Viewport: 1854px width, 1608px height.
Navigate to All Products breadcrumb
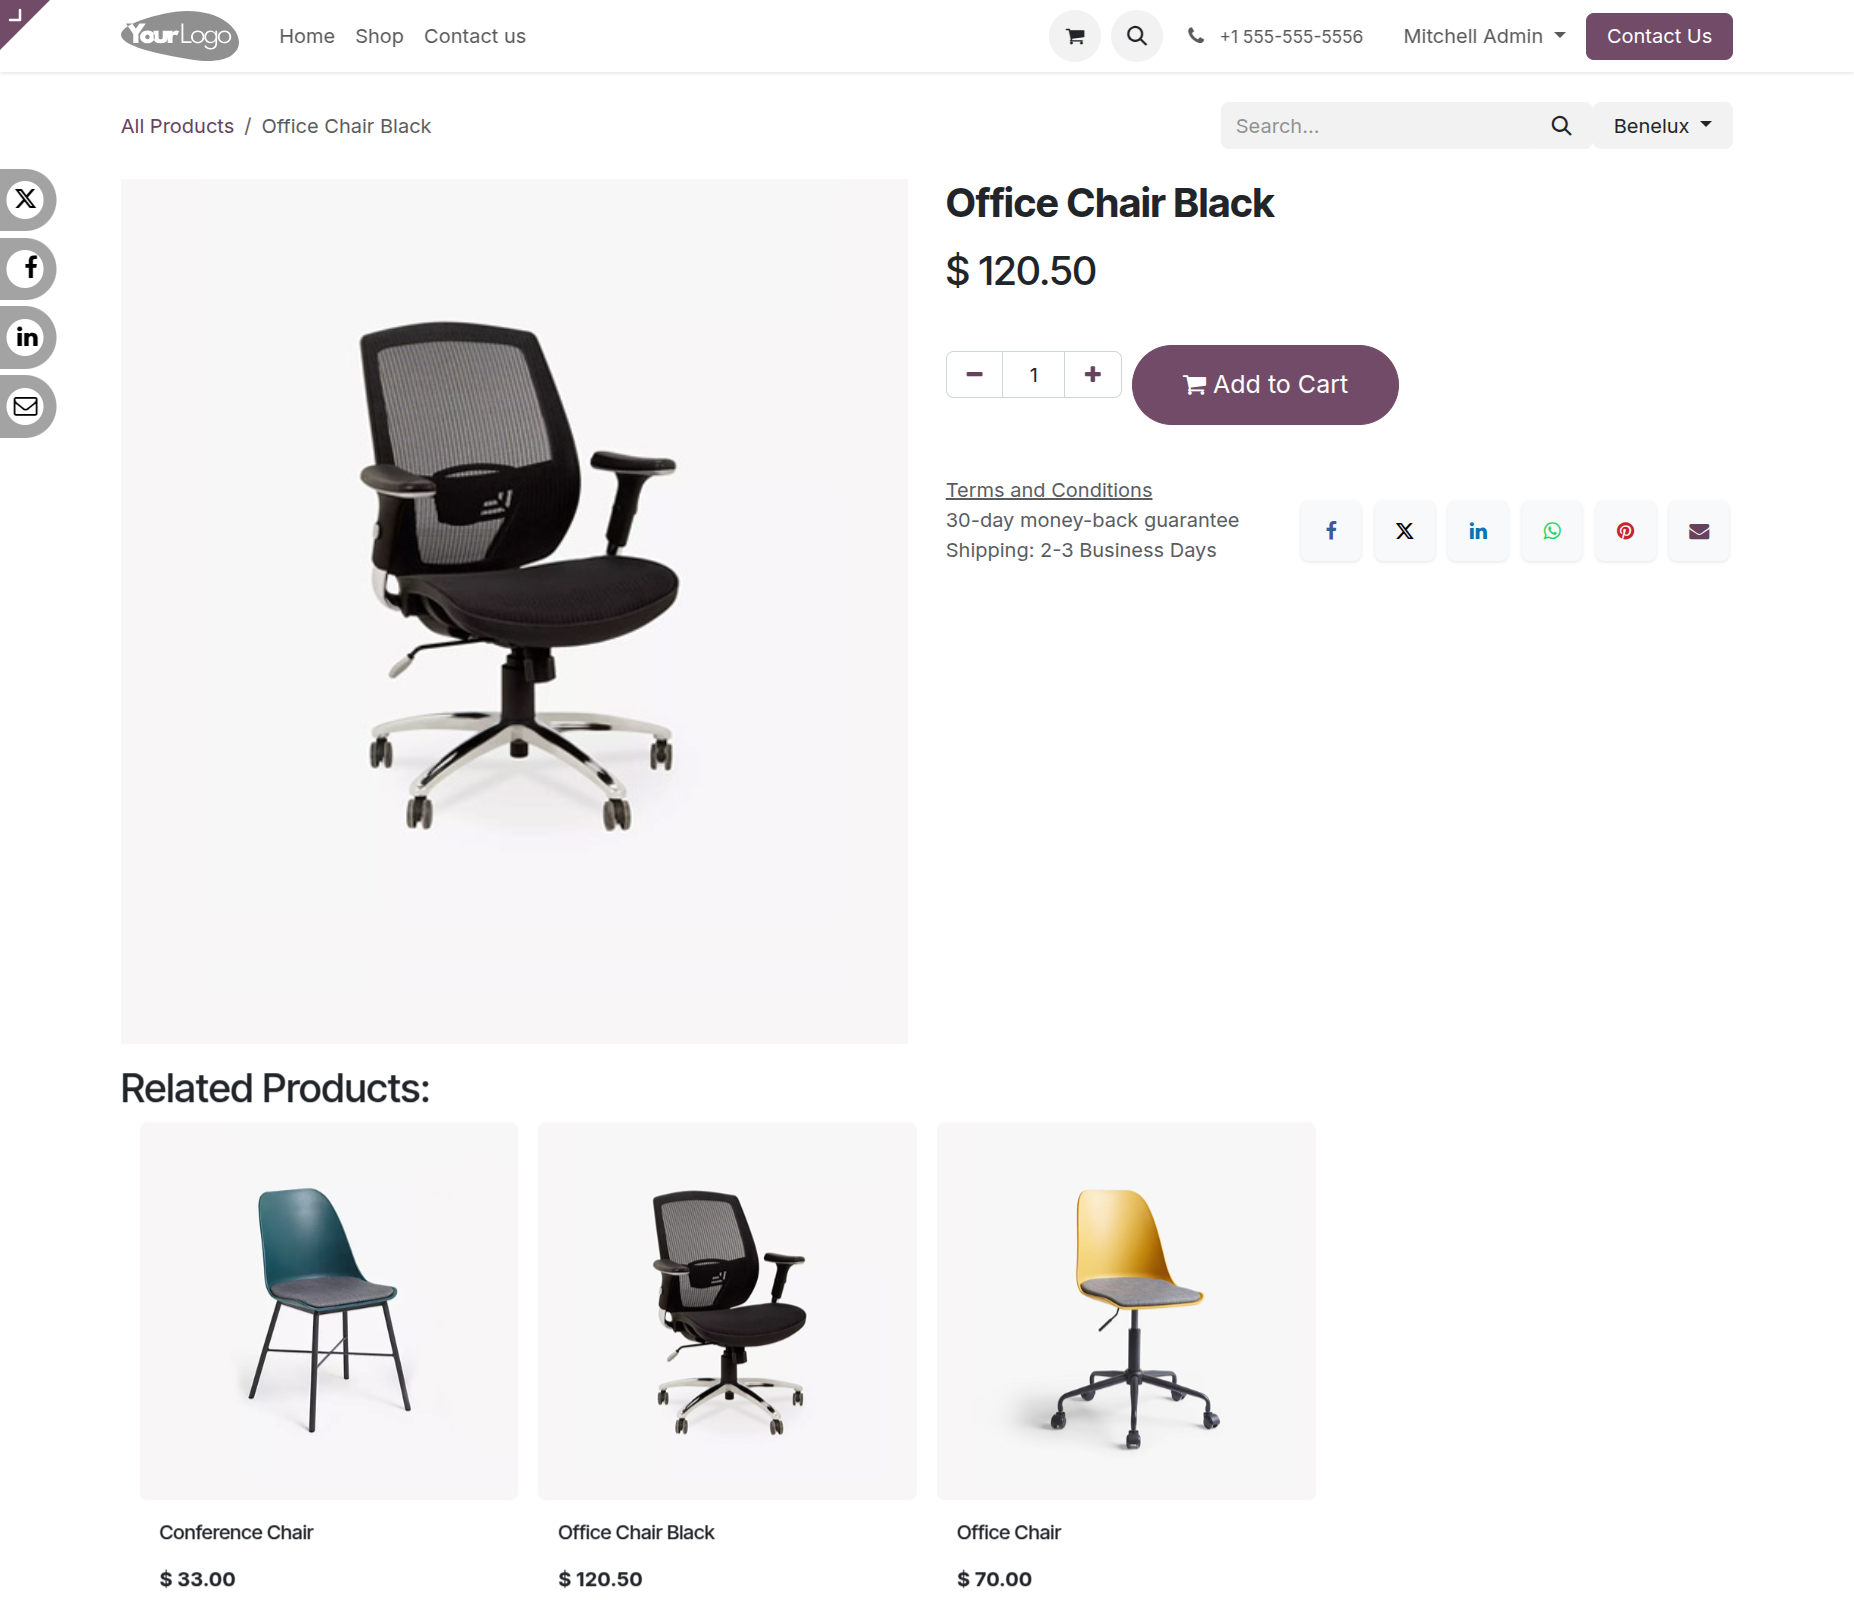click(x=177, y=126)
